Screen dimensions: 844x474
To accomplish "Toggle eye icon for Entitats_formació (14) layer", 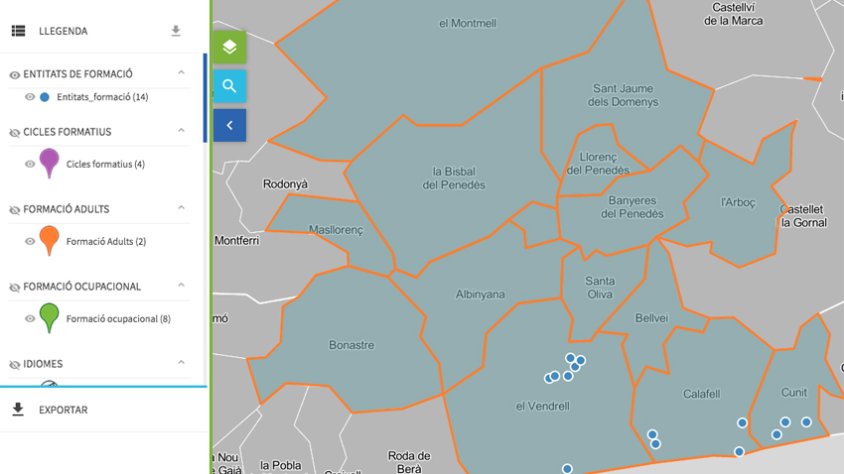I will 30,97.
